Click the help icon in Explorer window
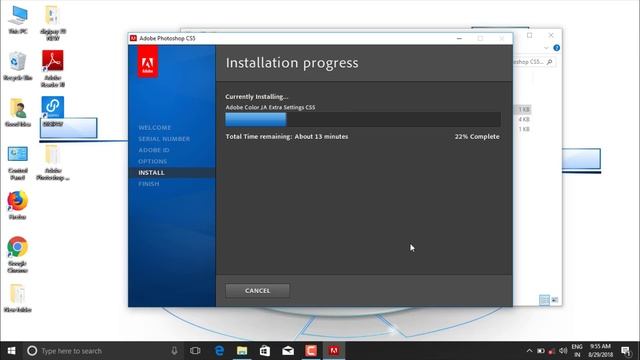The image size is (640, 360). tap(556, 48)
